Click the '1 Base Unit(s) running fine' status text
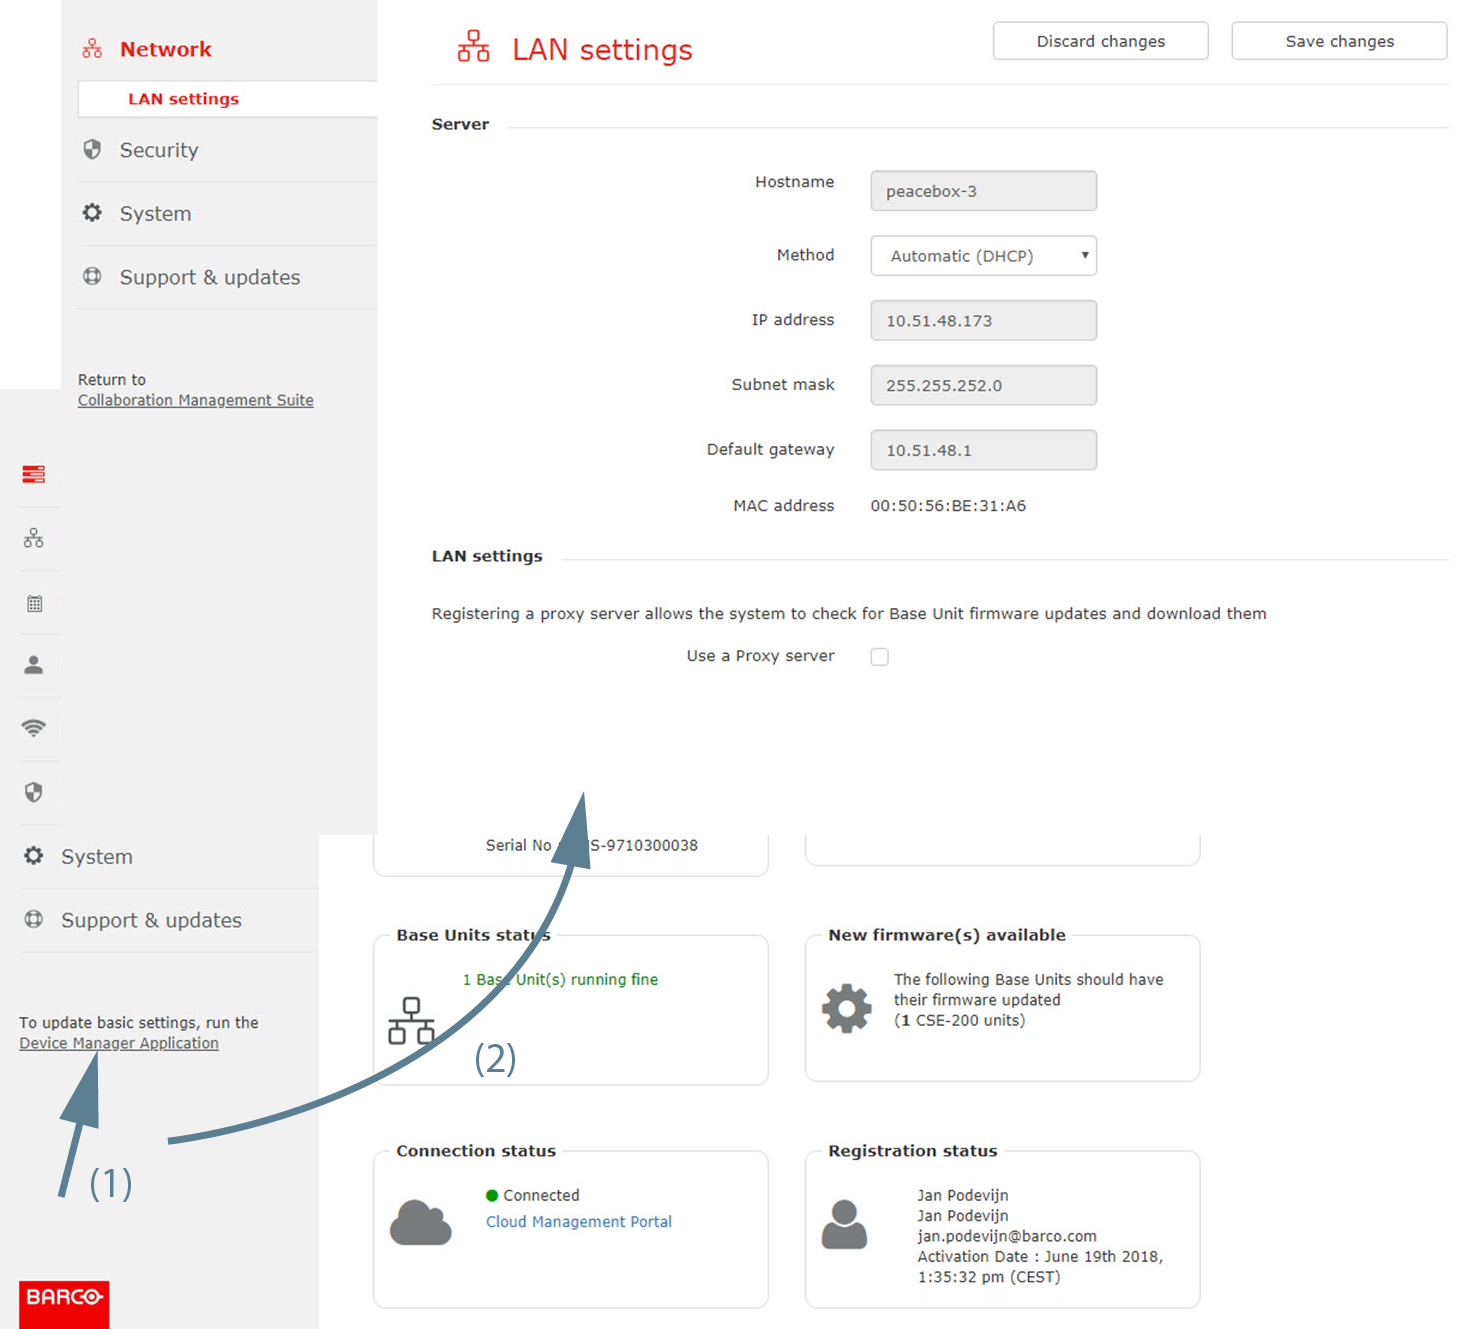This screenshot has height=1329, width=1480. coord(560,980)
